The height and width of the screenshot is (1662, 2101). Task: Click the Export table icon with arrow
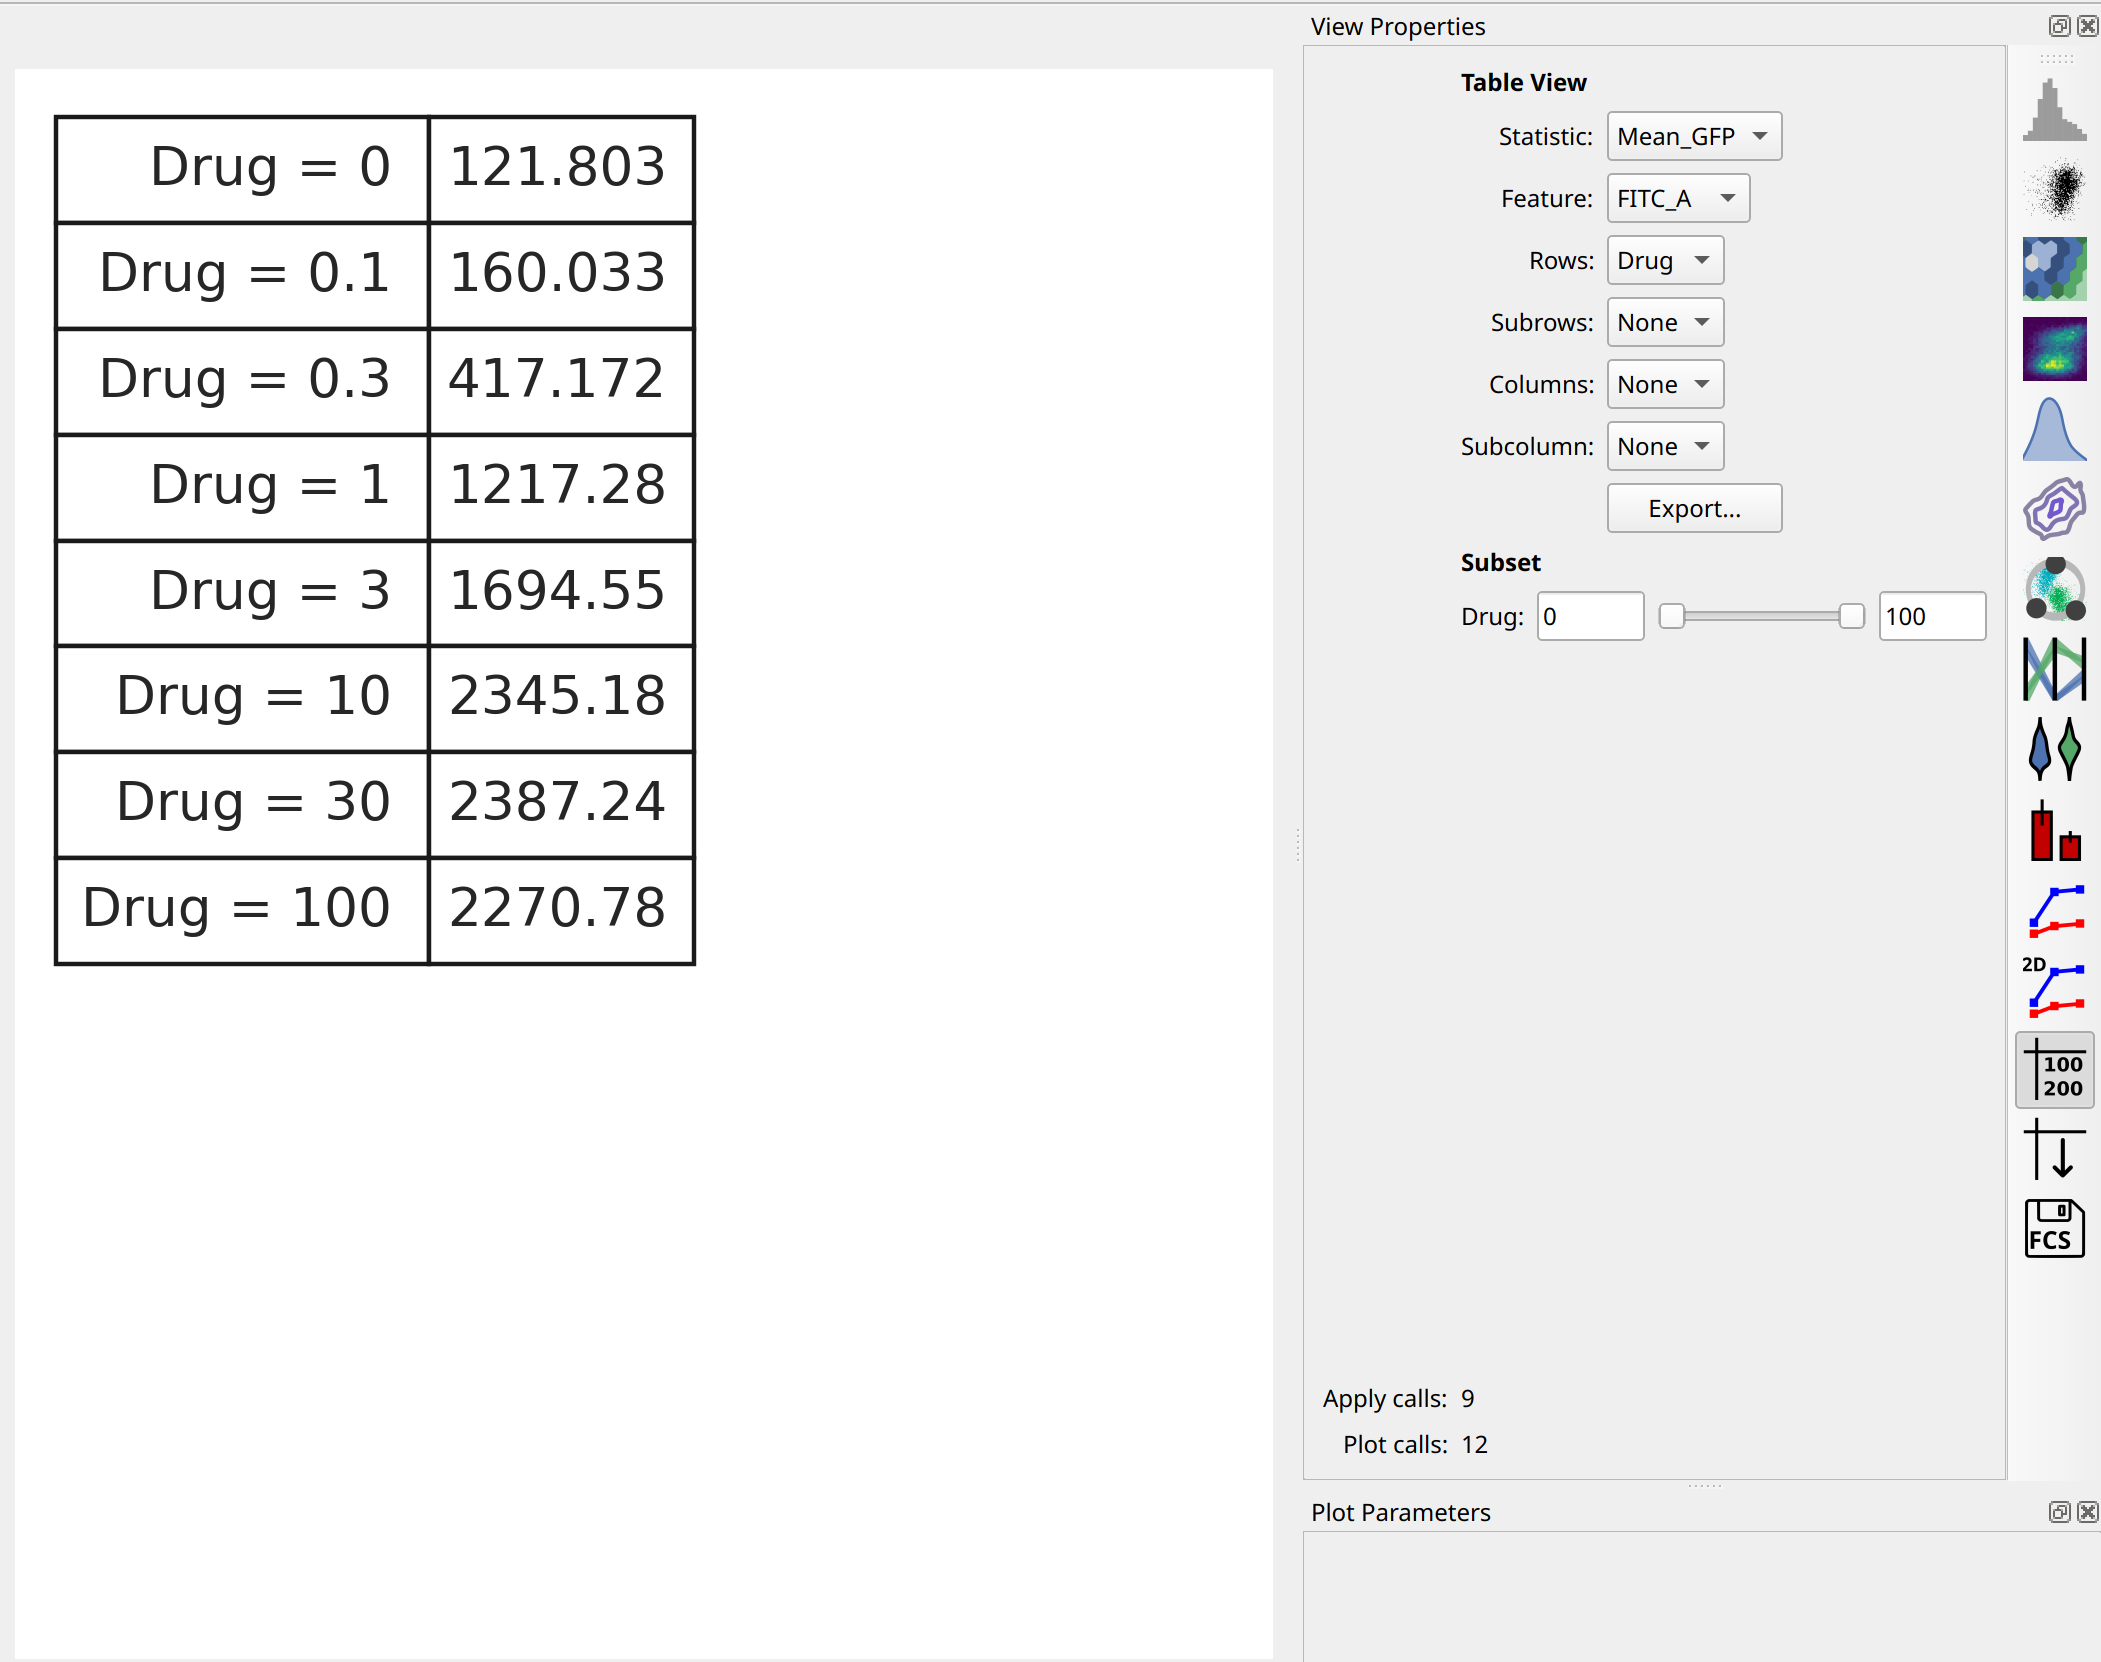click(2054, 1150)
